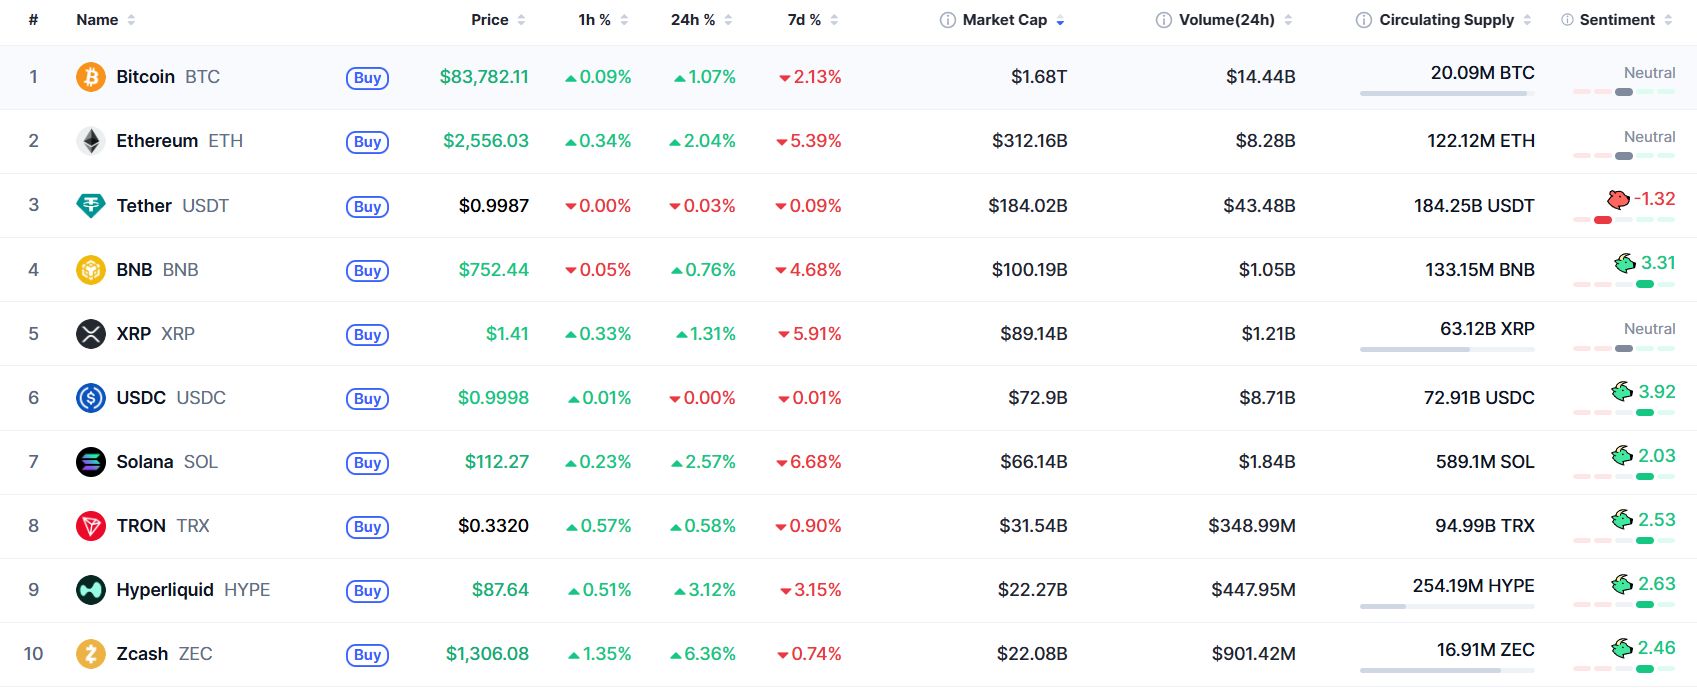Sort by Volume(24h) column
The image size is (1697, 688).
(x=1235, y=20)
